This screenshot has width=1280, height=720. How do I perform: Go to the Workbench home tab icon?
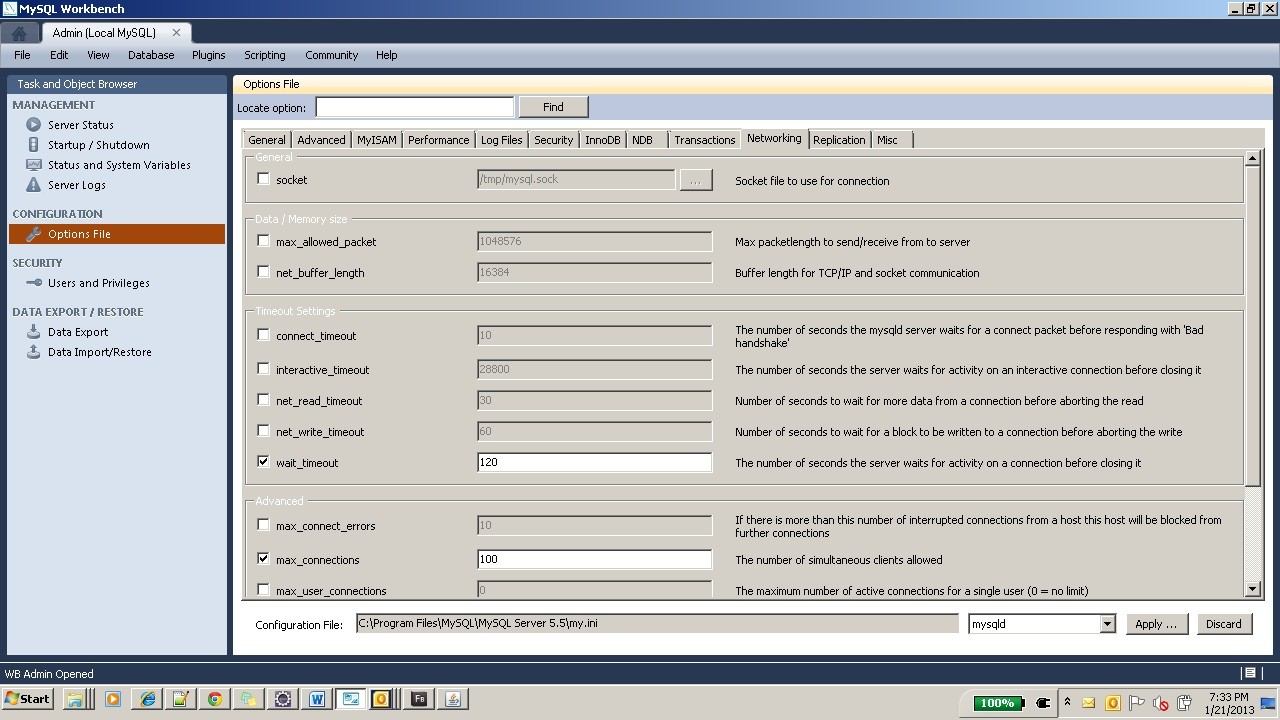(x=19, y=33)
